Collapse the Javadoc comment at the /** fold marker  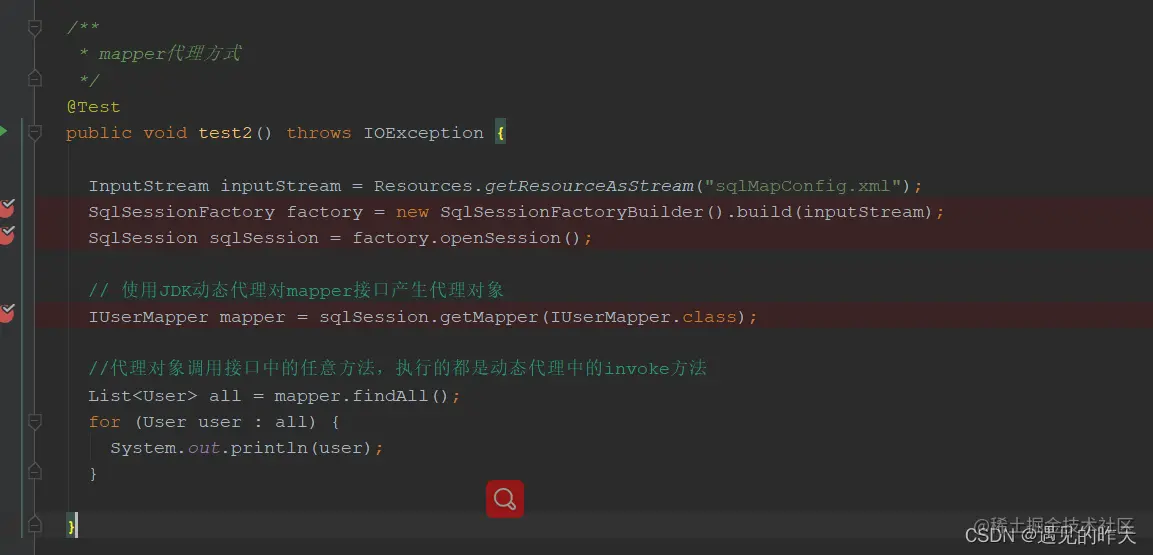click(x=35, y=29)
